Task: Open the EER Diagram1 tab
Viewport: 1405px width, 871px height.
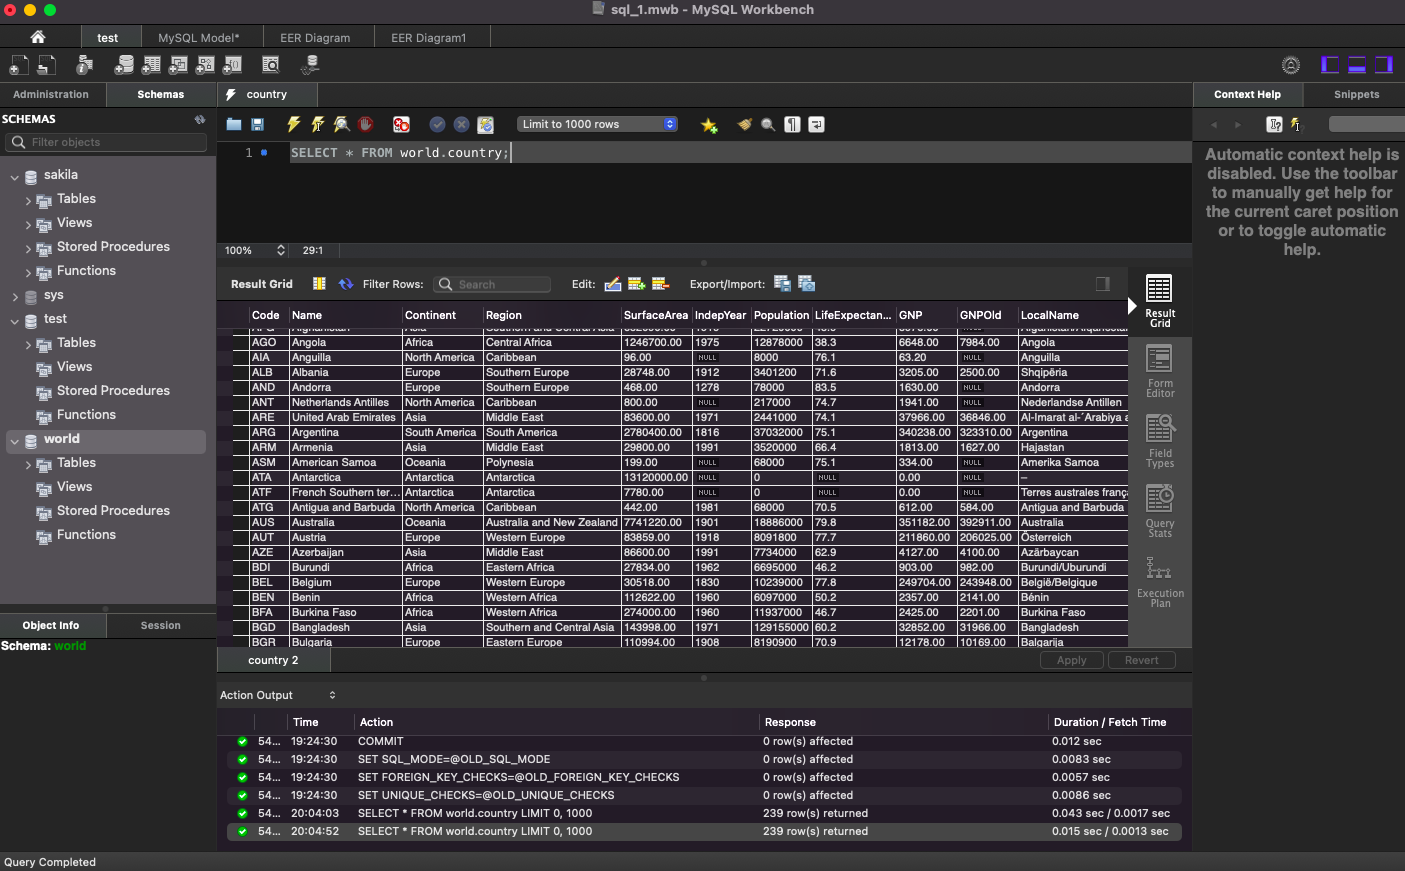Action: coord(429,38)
